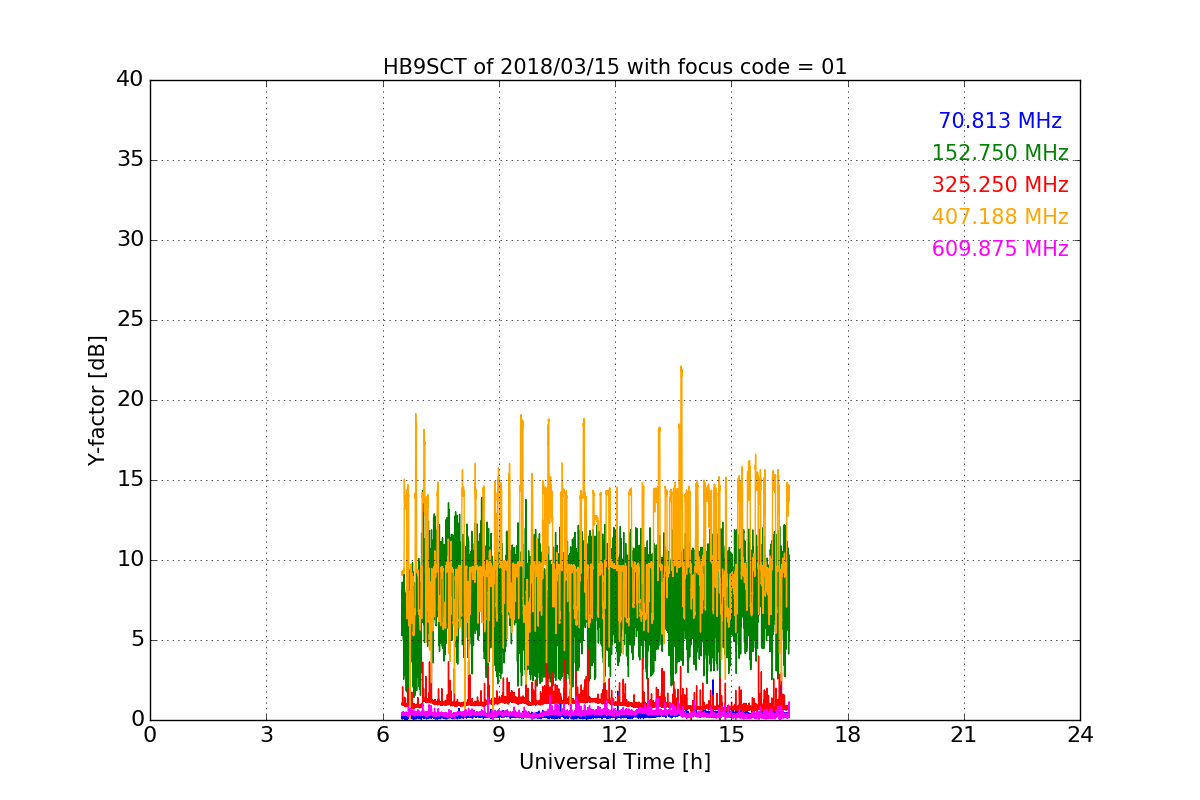This screenshot has height=800, width=1200.
Task: Click the 'Y-factor [dB]' axis label
Action: pyautogui.click(x=97, y=400)
